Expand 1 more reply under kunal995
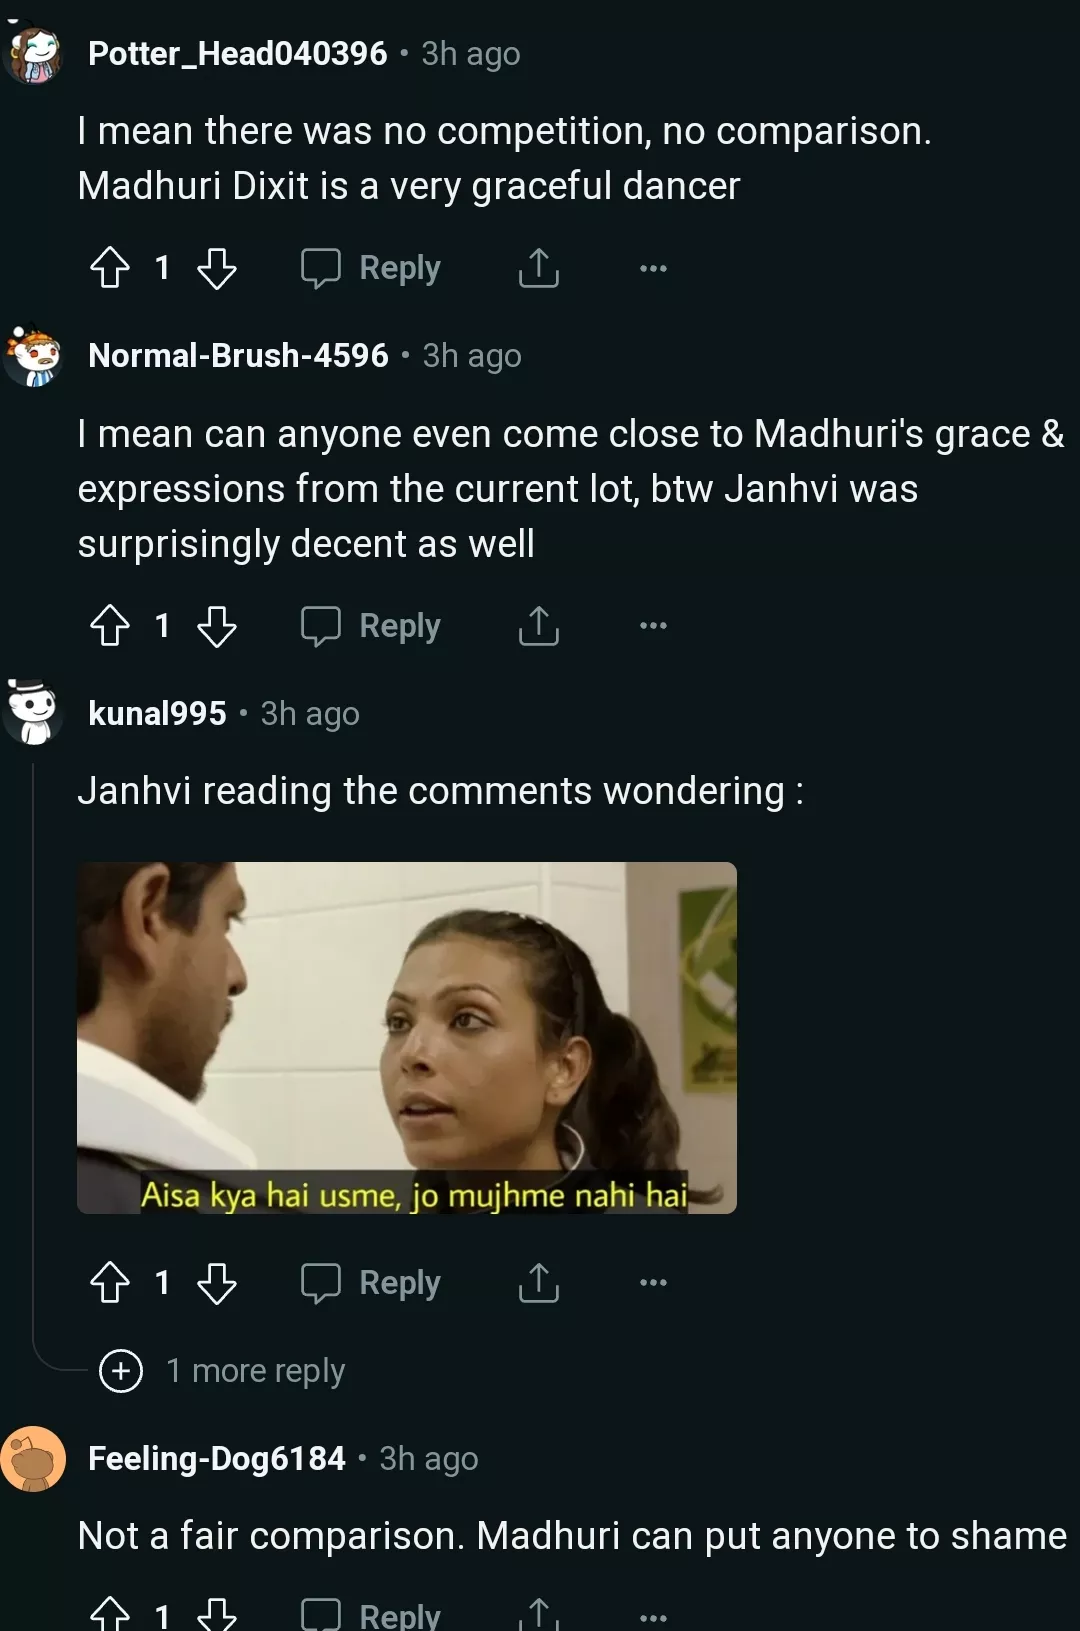1080x1631 pixels. [x=222, y=1370]
